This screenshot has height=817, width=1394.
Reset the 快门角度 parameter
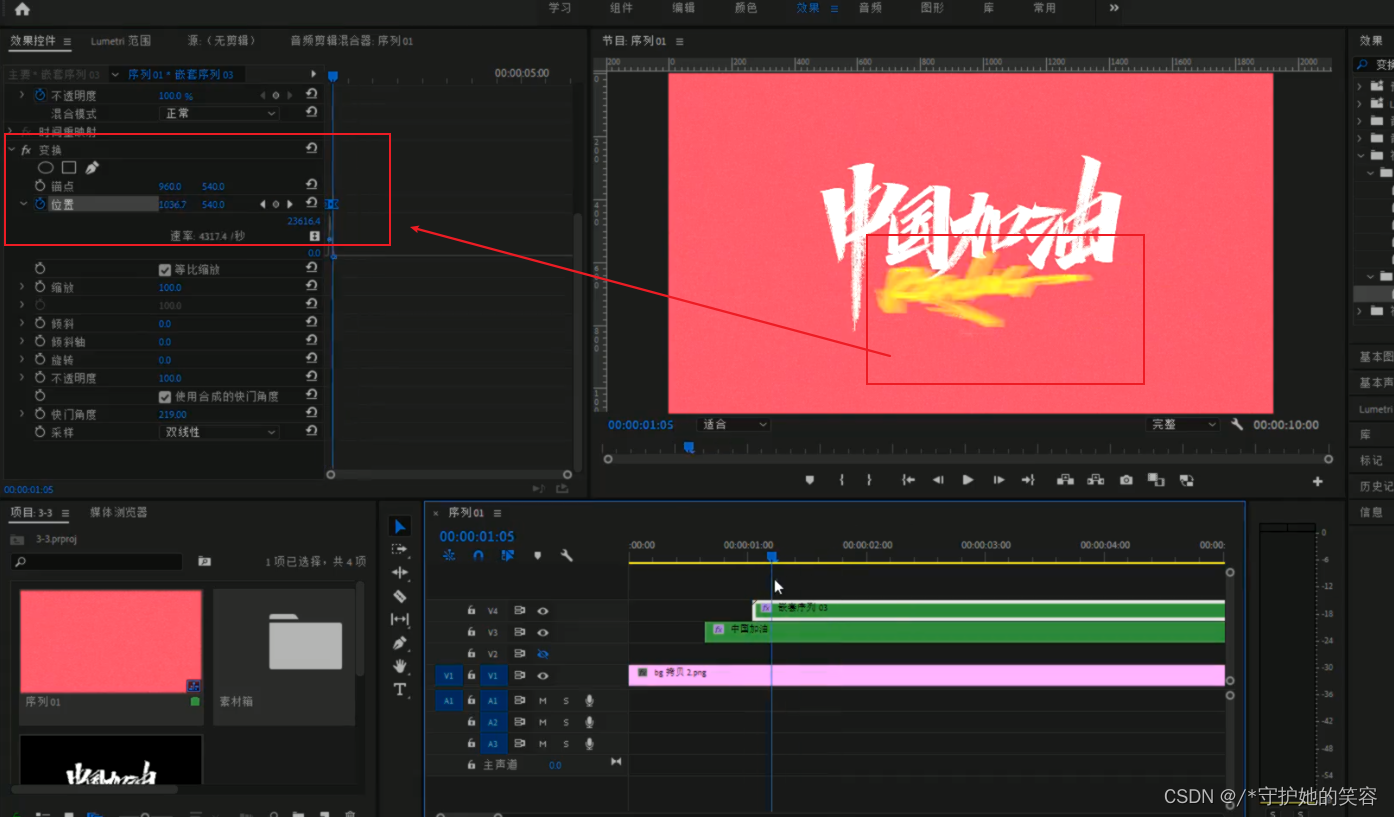pos(312,413)
